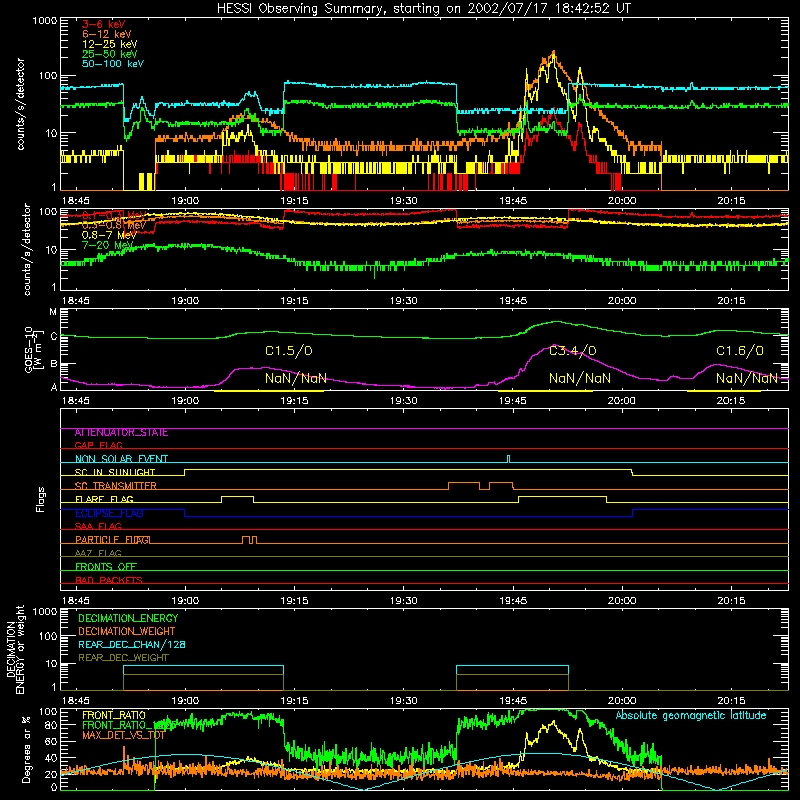Click the BAD_PACKETS flag label
The width and height of the screenshot is (800, 800).
tap(109, 580)
